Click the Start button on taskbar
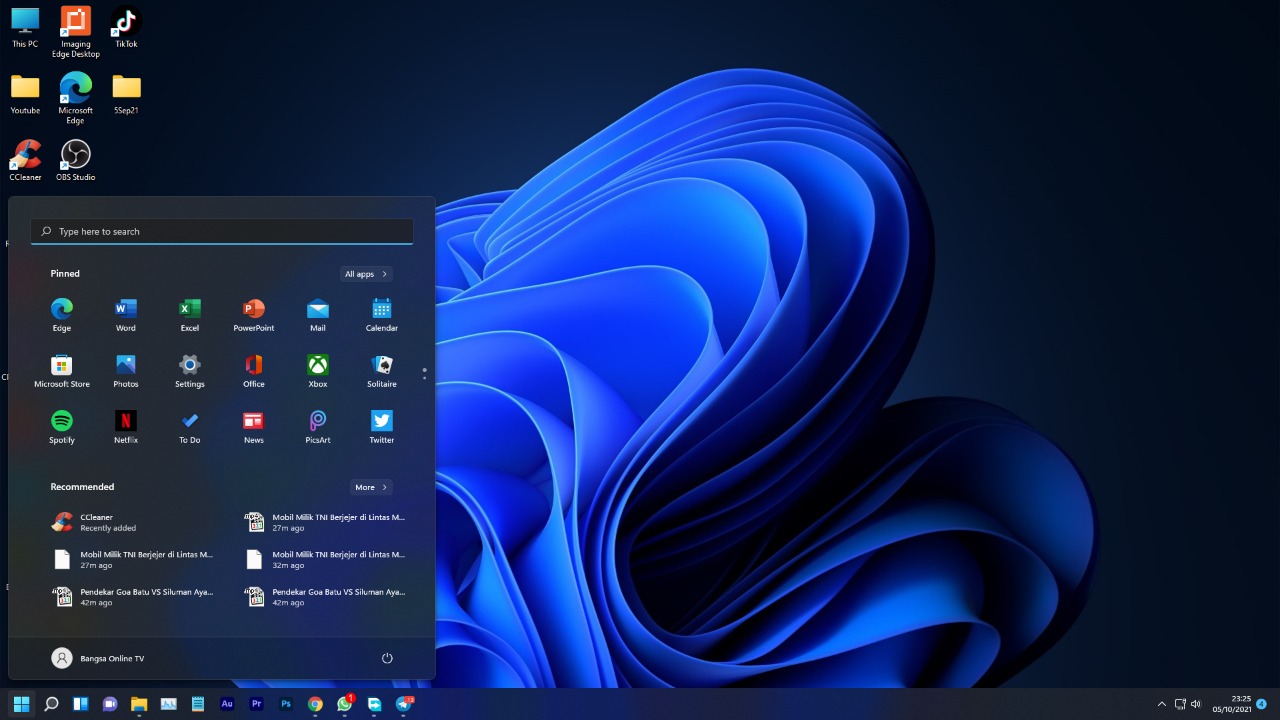The width and height of the screenshot is (1280, 720). 22,704
